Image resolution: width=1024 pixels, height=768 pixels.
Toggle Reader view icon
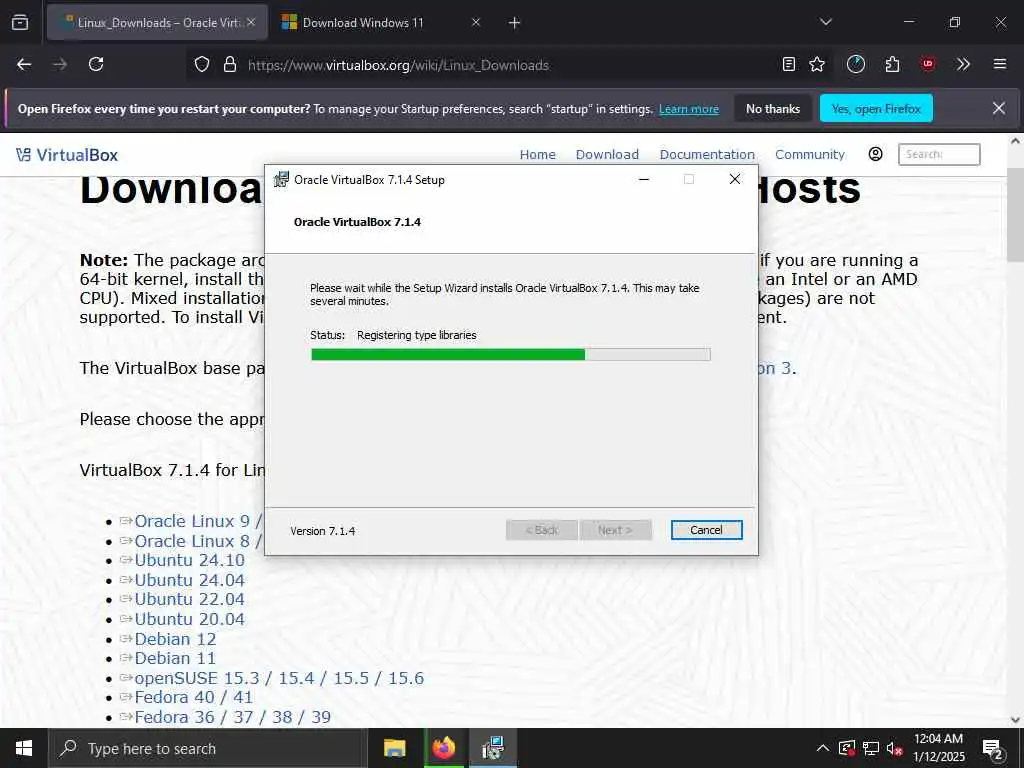[789, 65]
